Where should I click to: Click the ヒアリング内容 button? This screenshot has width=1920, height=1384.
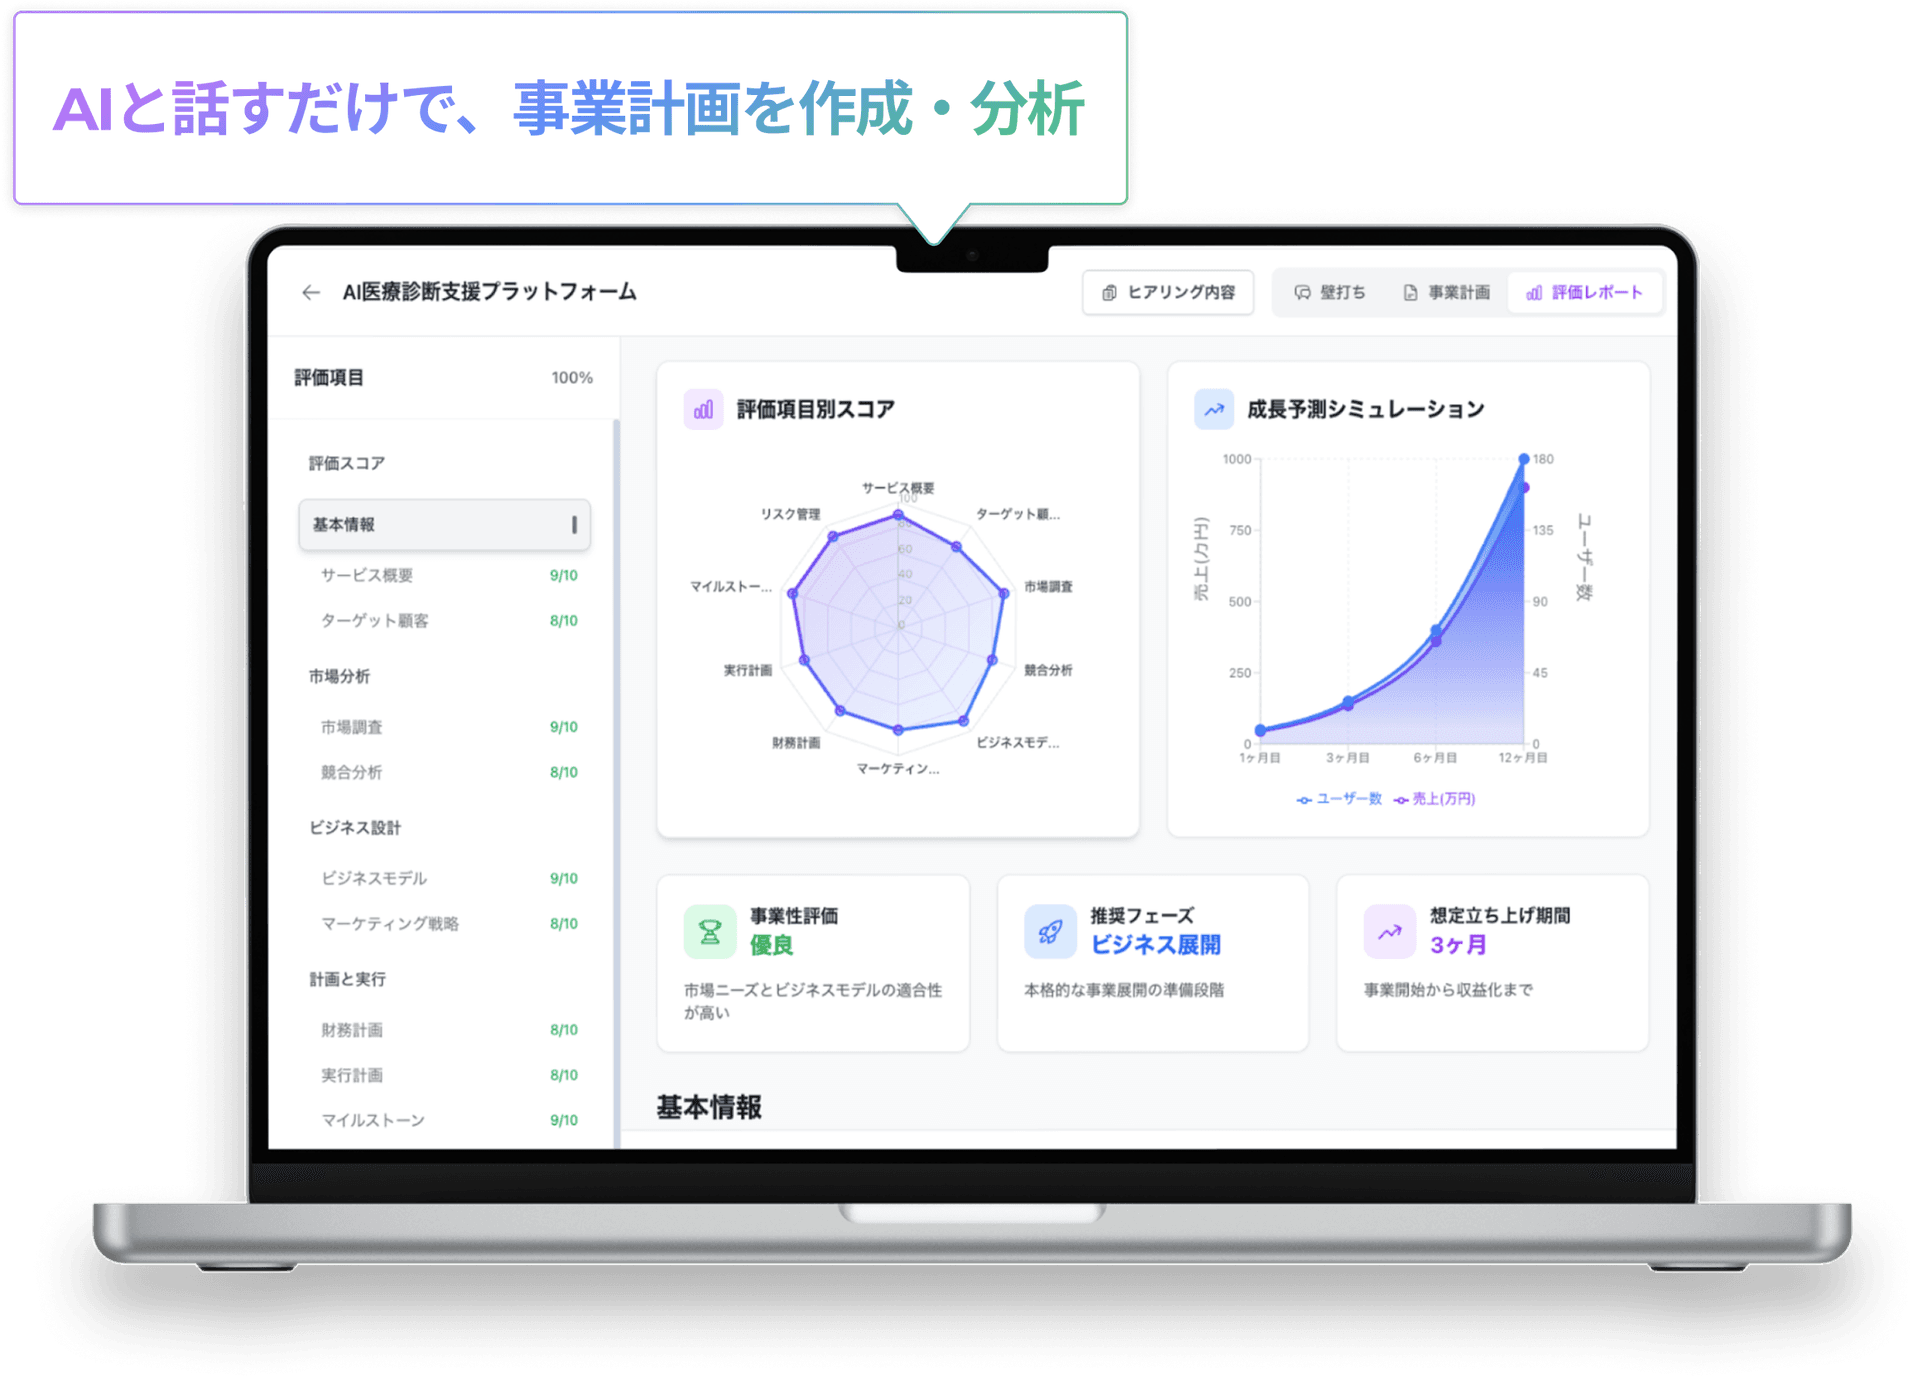coord(1168,292)
